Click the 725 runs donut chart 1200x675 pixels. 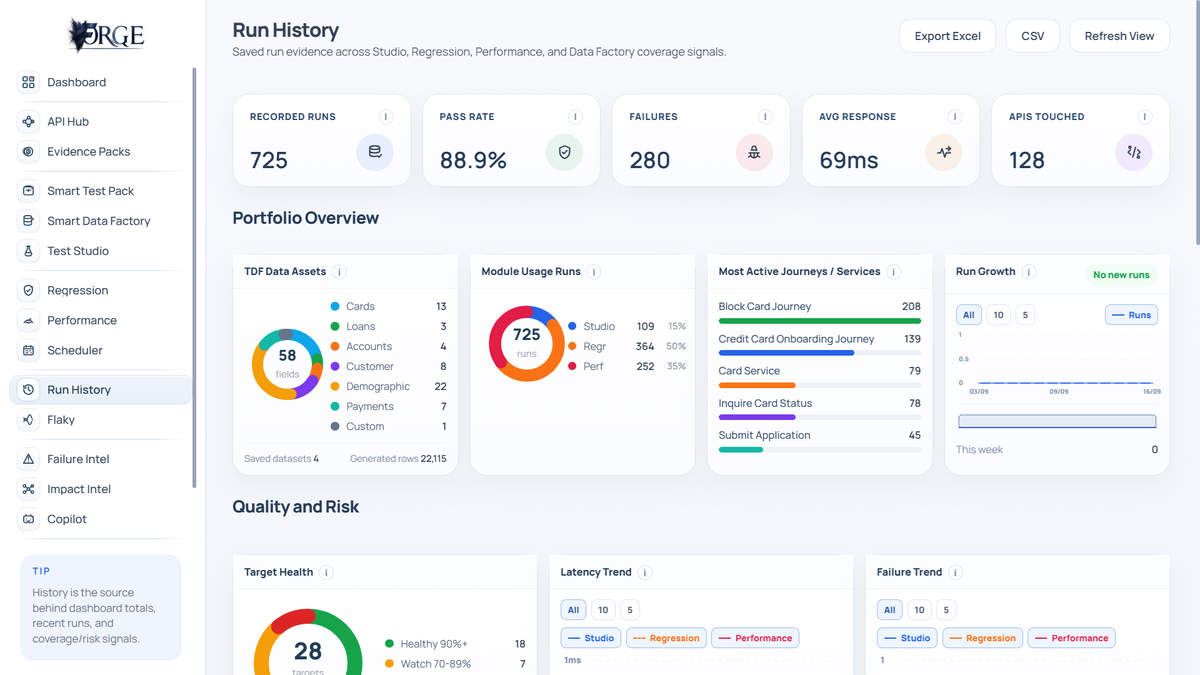526,343
